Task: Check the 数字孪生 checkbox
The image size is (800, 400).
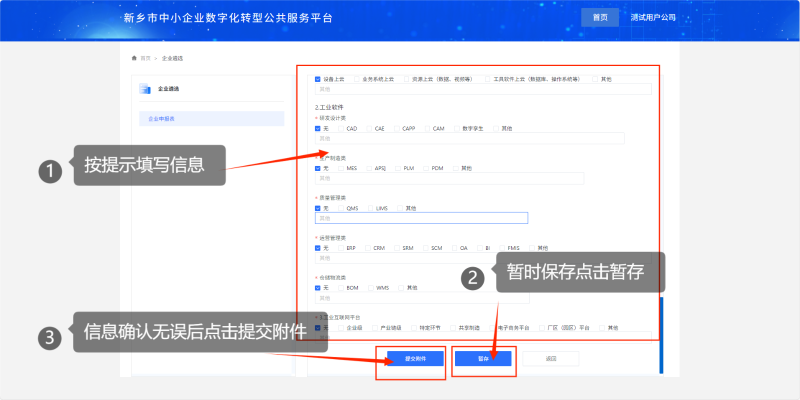Action: (x=456, y=129)
